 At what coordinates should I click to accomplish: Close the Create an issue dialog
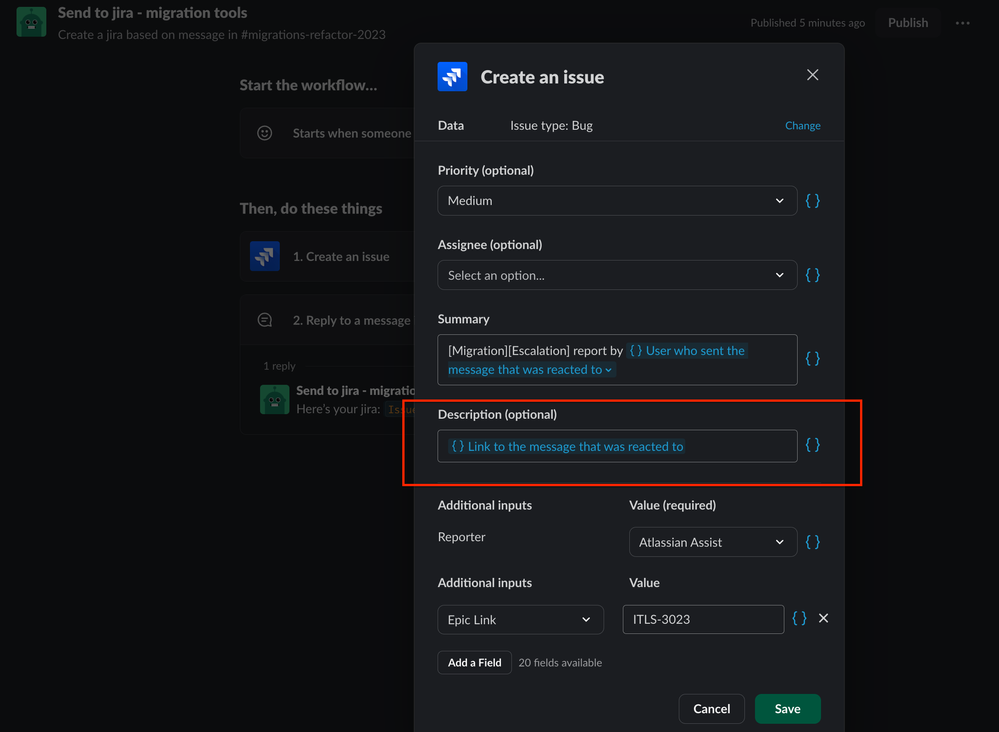(812, 75)
